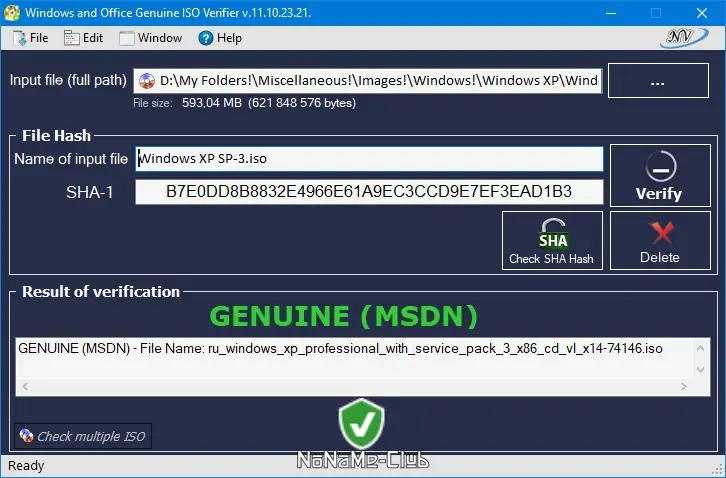
Task: Click the result text line with ISO filename
Action: [340, 348]
